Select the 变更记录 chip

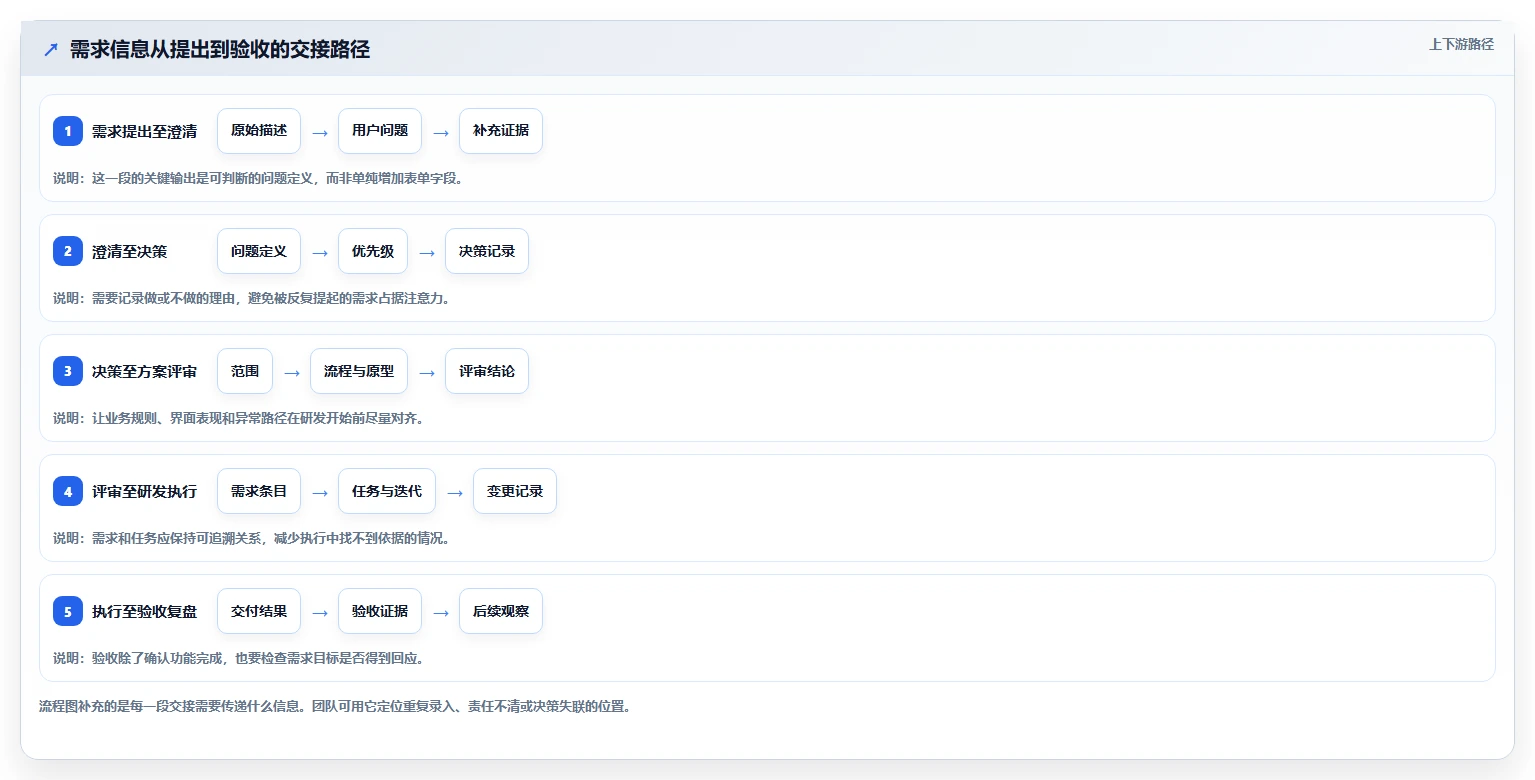point(515,491)
